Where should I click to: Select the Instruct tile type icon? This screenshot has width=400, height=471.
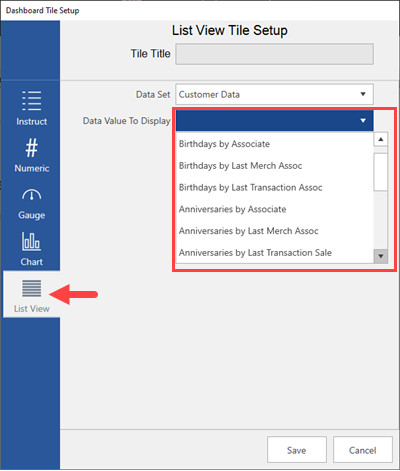[32, 101]
